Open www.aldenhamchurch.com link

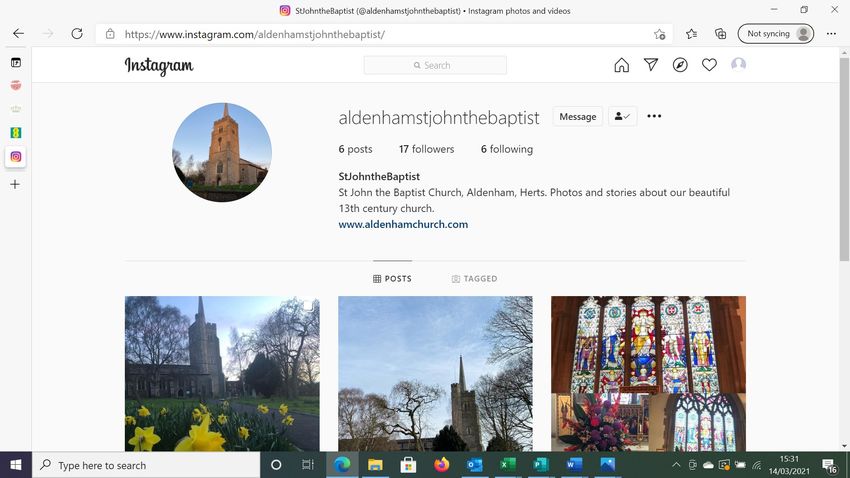coord(403,224)
